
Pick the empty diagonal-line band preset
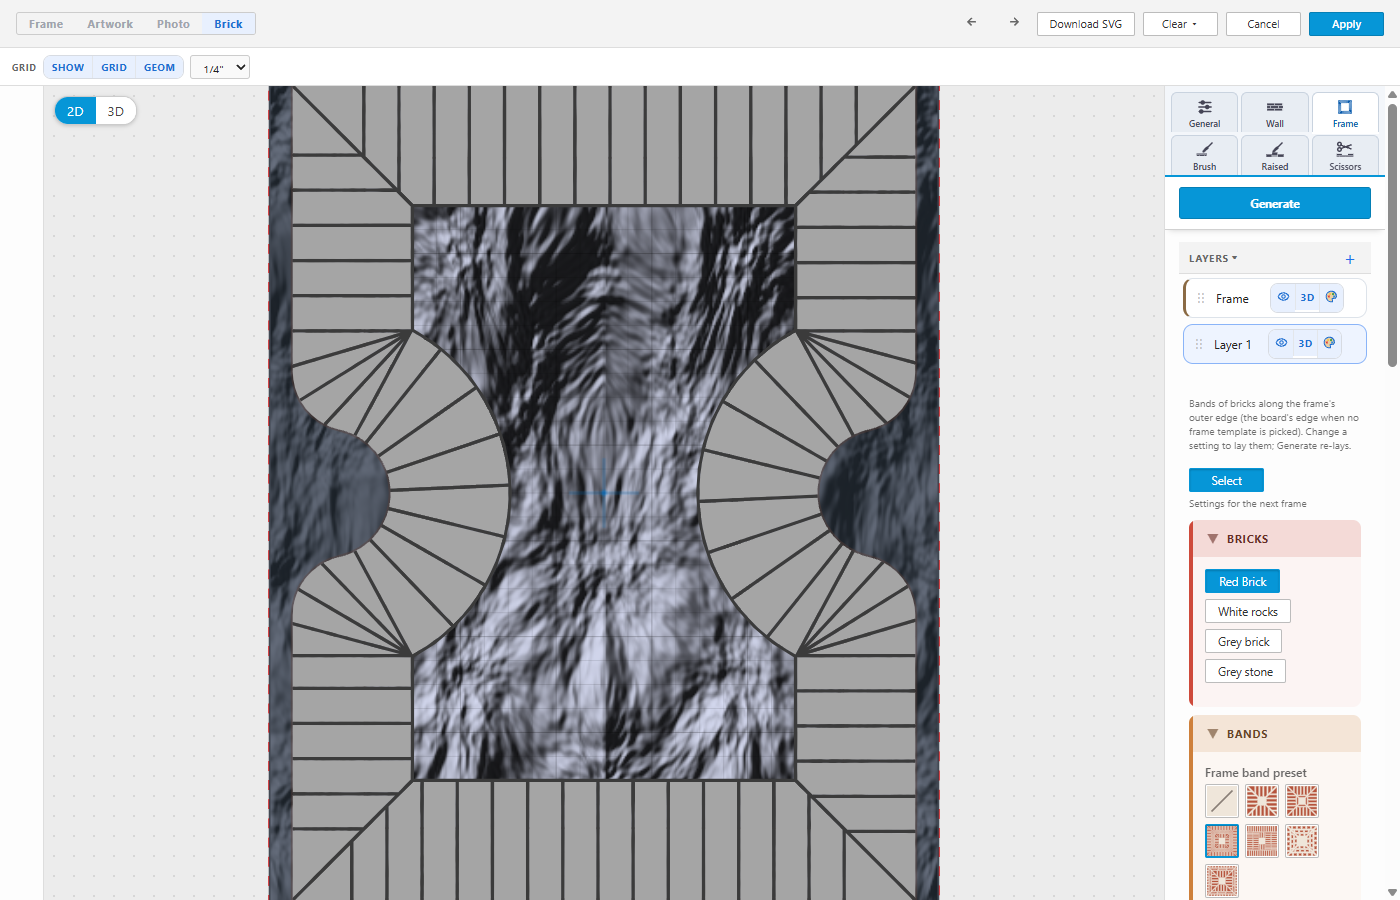(x=1222, y=801)
